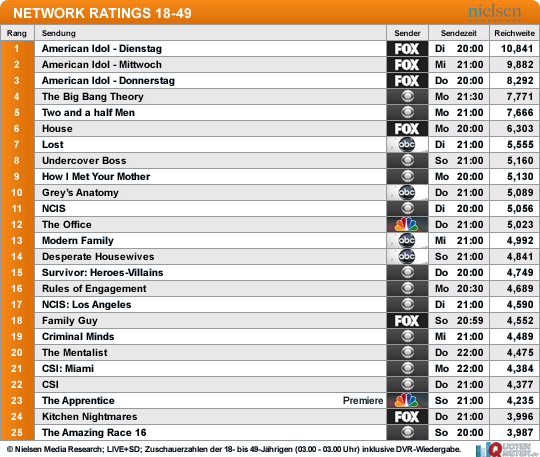Click the orange rank cell number 12
The width and height of the screenshot is (540, 457).
click(17, 225)
